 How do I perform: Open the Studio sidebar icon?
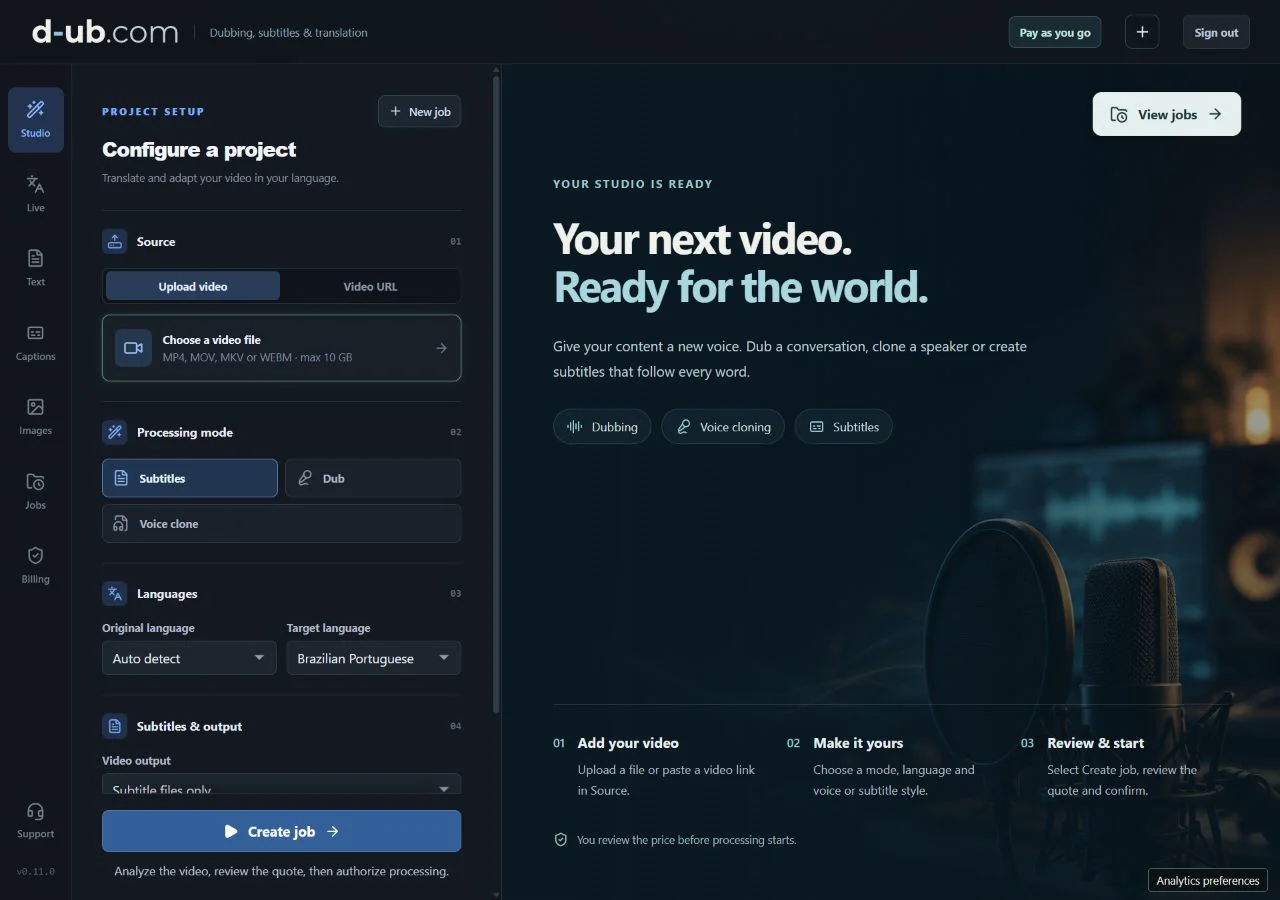[36, 120]
